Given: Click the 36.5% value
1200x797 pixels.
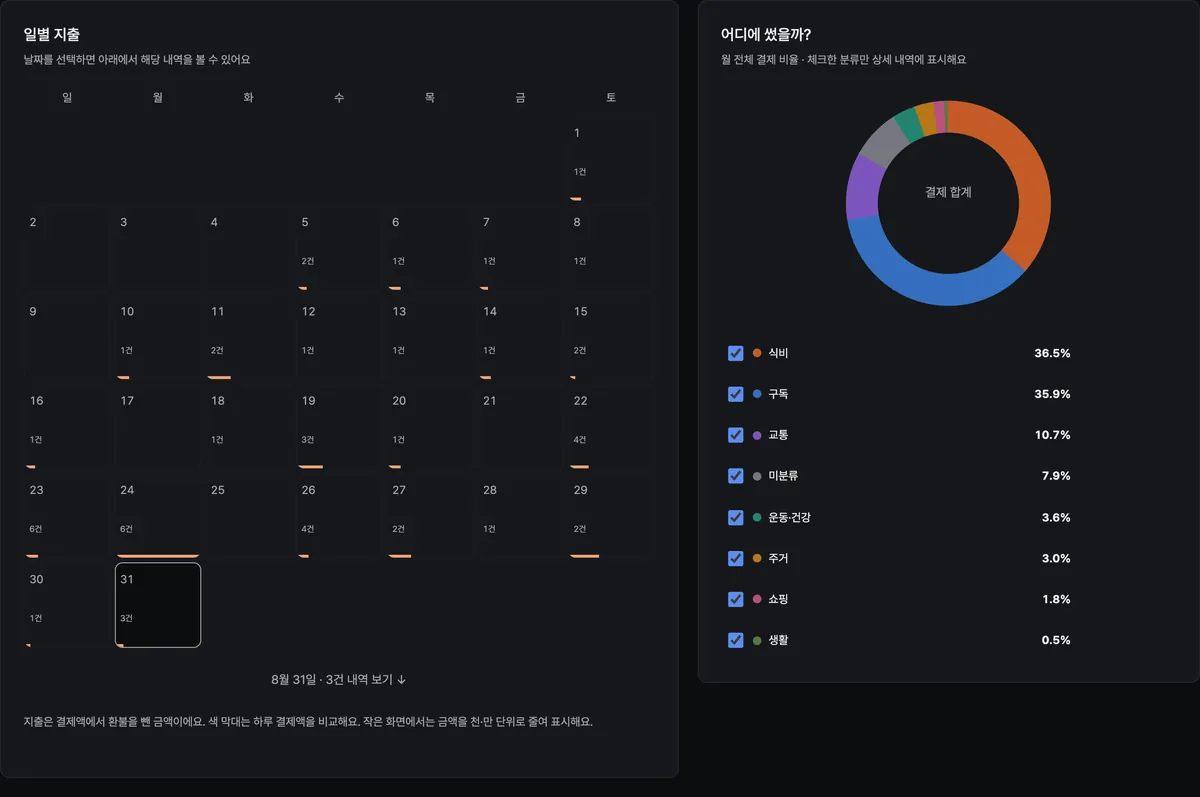Looking at the screenshot, I should click(1052, 353).
